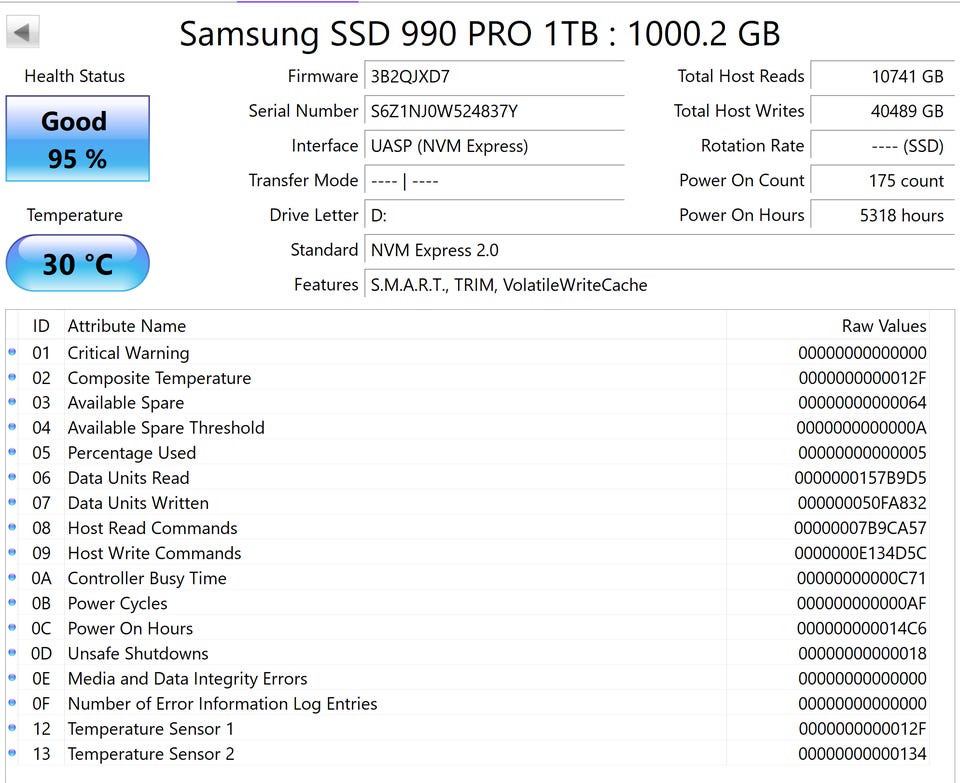960x783 pixels.
Task: Select the Available Spare attribute name
Action: 126,403
